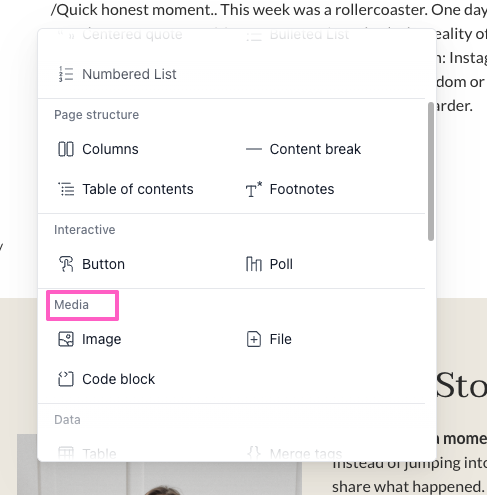
Task: Click the block menu scrollbar thumb
Action: coord(431,171)
